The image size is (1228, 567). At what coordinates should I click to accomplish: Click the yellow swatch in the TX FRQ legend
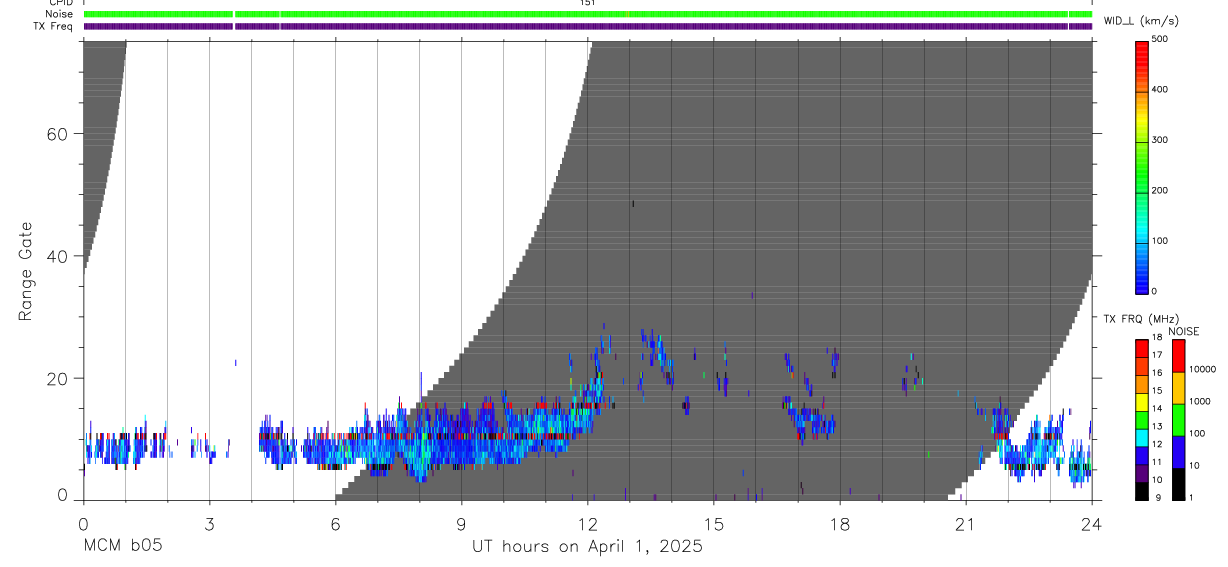tap(1142, 402)
